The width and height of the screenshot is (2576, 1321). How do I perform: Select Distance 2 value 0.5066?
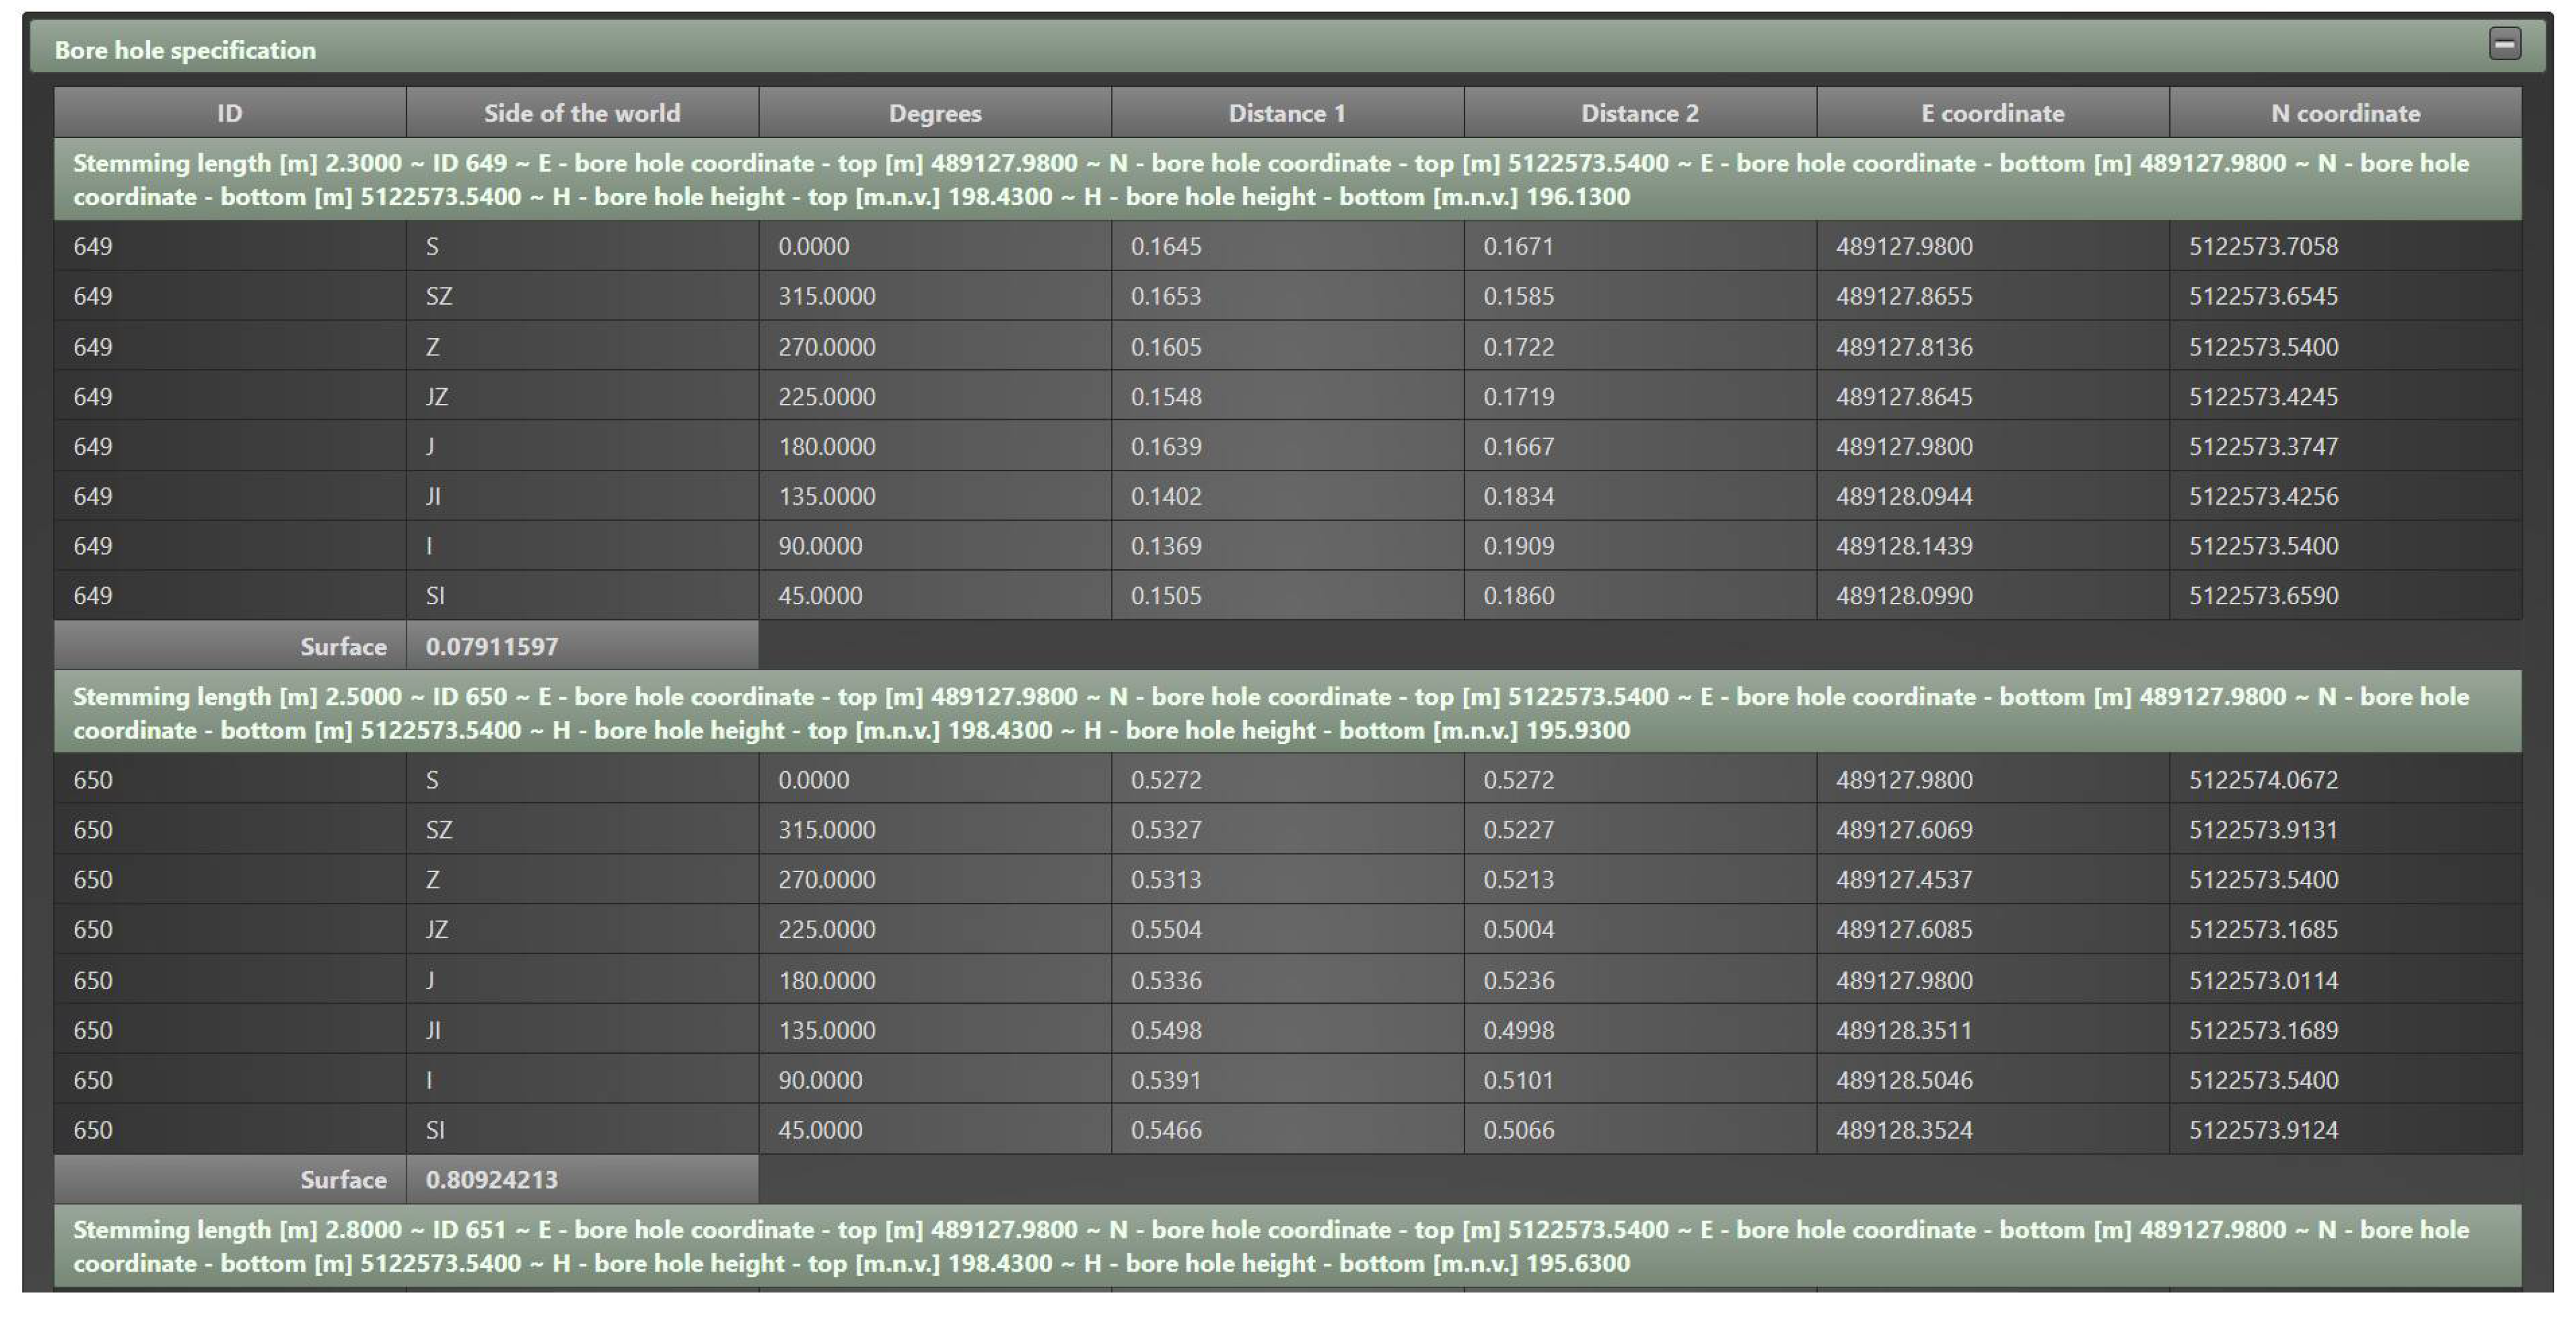pyautogui.click(x=1518, y=1131)
